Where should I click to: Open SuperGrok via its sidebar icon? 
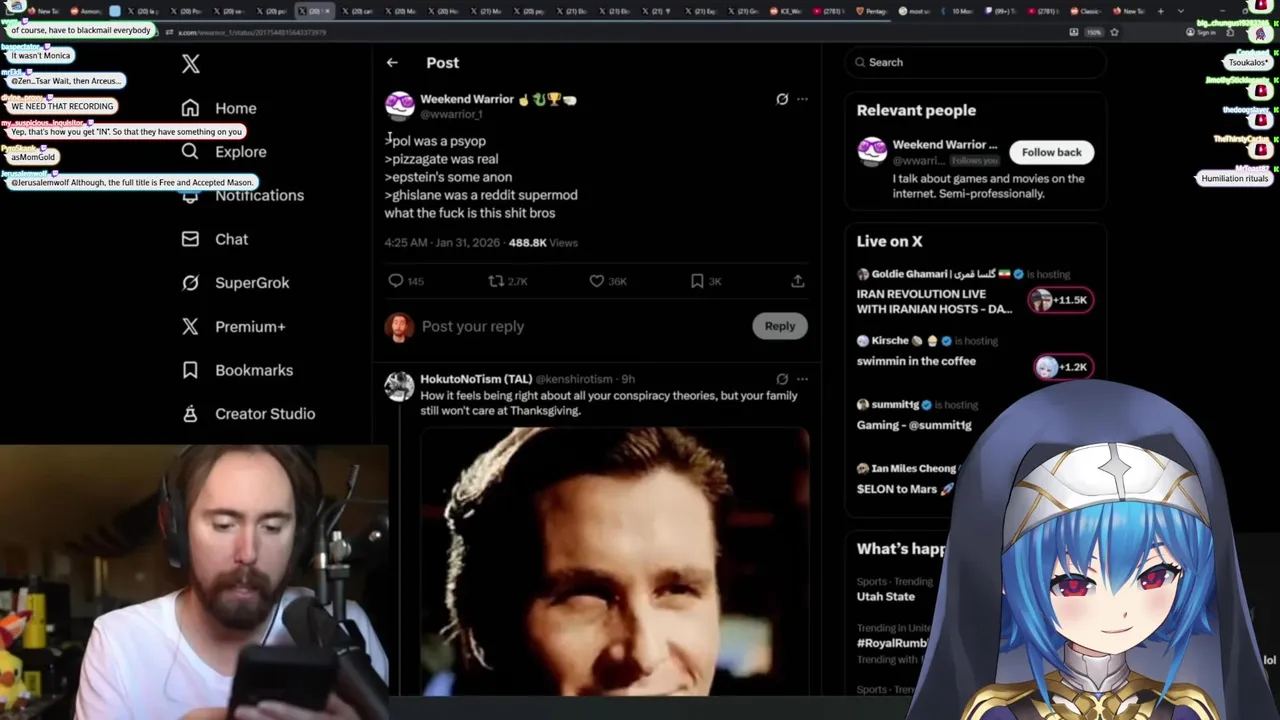coord(190,282)
